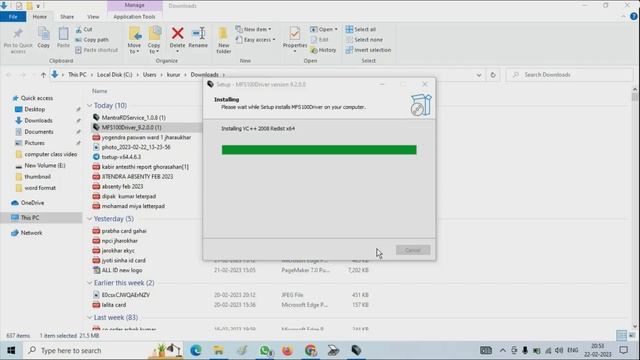
Task: Select MantraRDService_1.0.8 (1) file
Action: tap(133, 118)
